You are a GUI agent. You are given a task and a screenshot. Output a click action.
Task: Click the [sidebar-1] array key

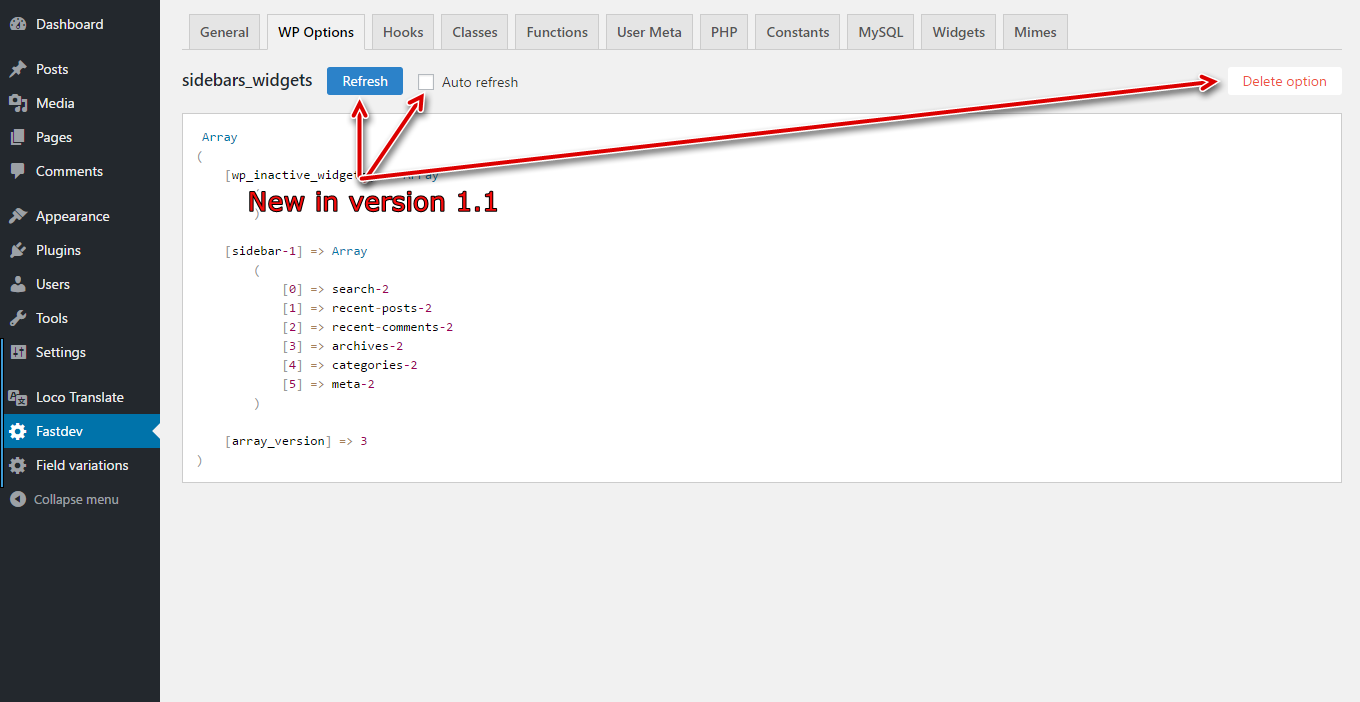[x=264, y=251]
